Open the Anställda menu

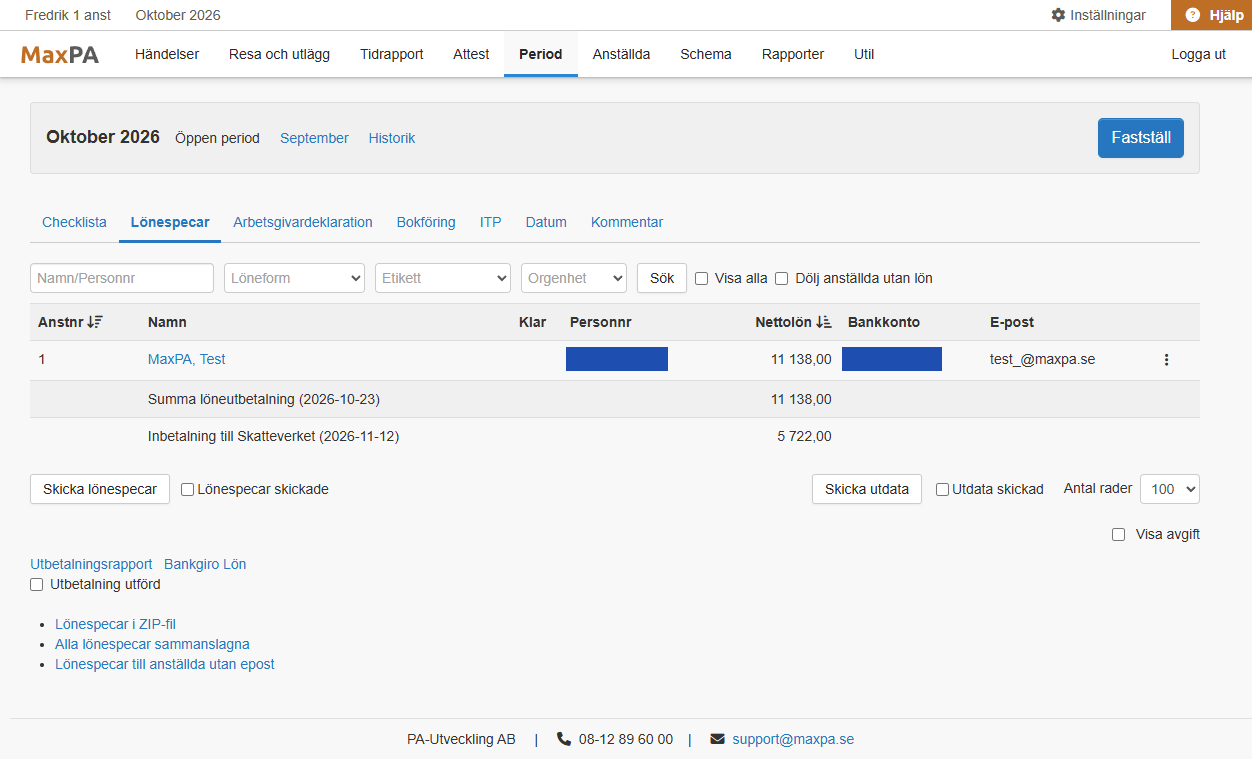coord(621,55)
